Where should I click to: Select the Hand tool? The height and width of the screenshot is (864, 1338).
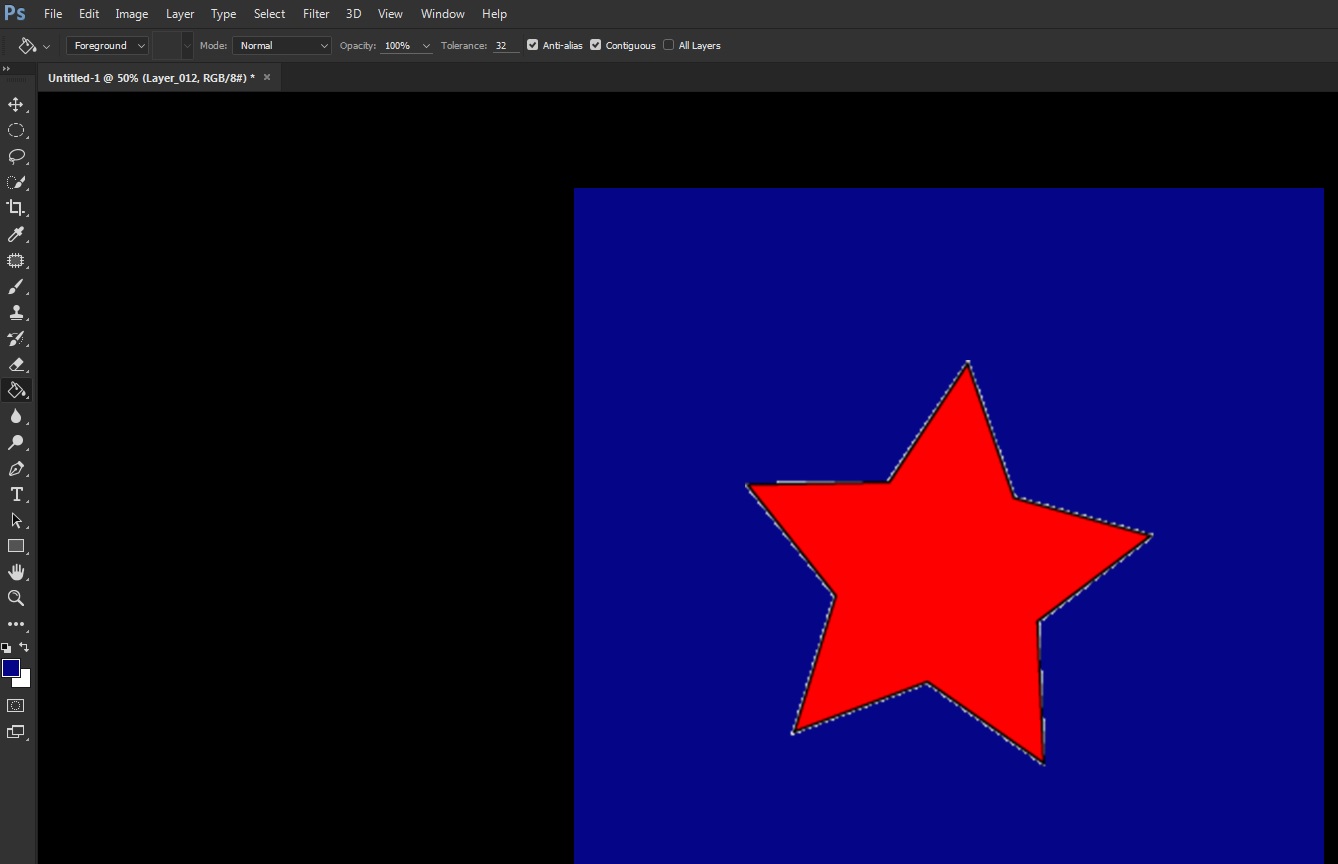point(16,572)
